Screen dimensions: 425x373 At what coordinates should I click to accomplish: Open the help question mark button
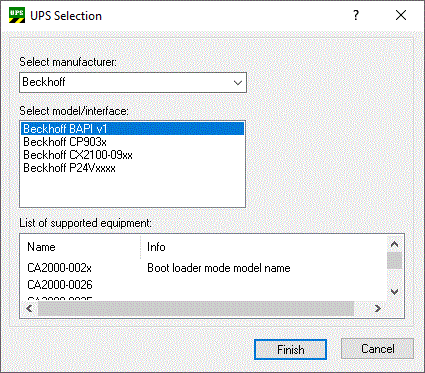point(356,15)
